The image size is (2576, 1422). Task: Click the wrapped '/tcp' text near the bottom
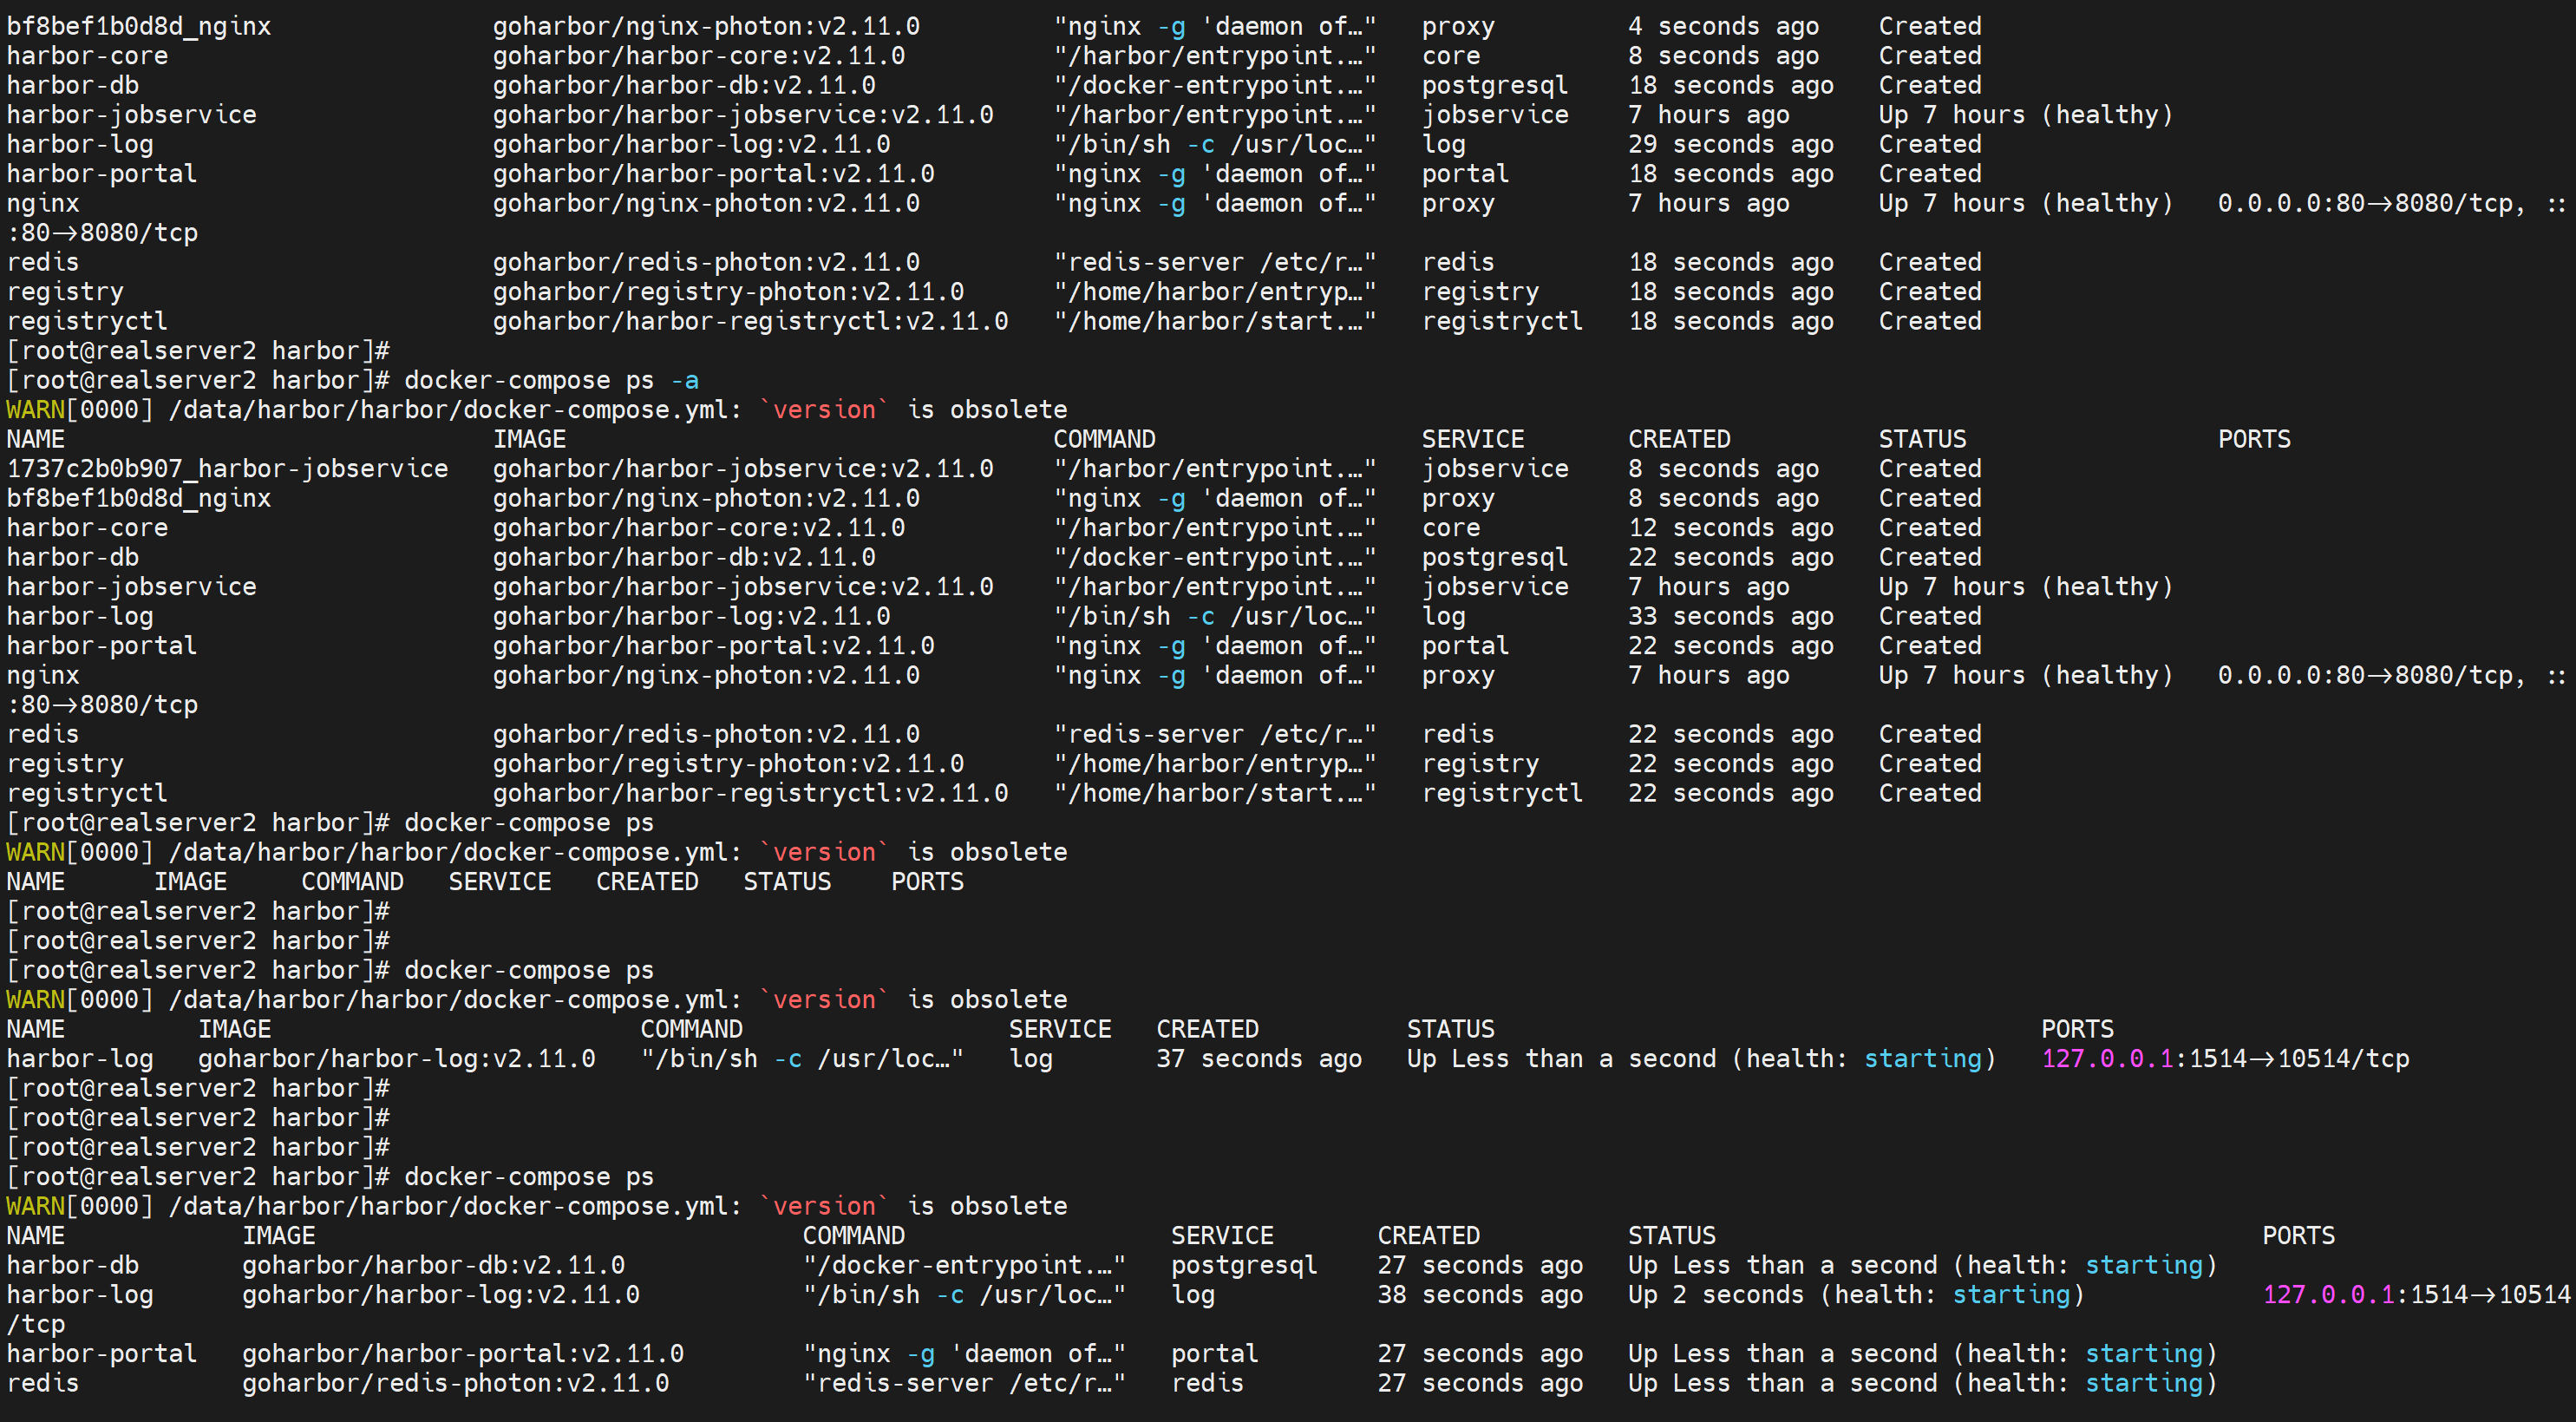point(35,1325)
